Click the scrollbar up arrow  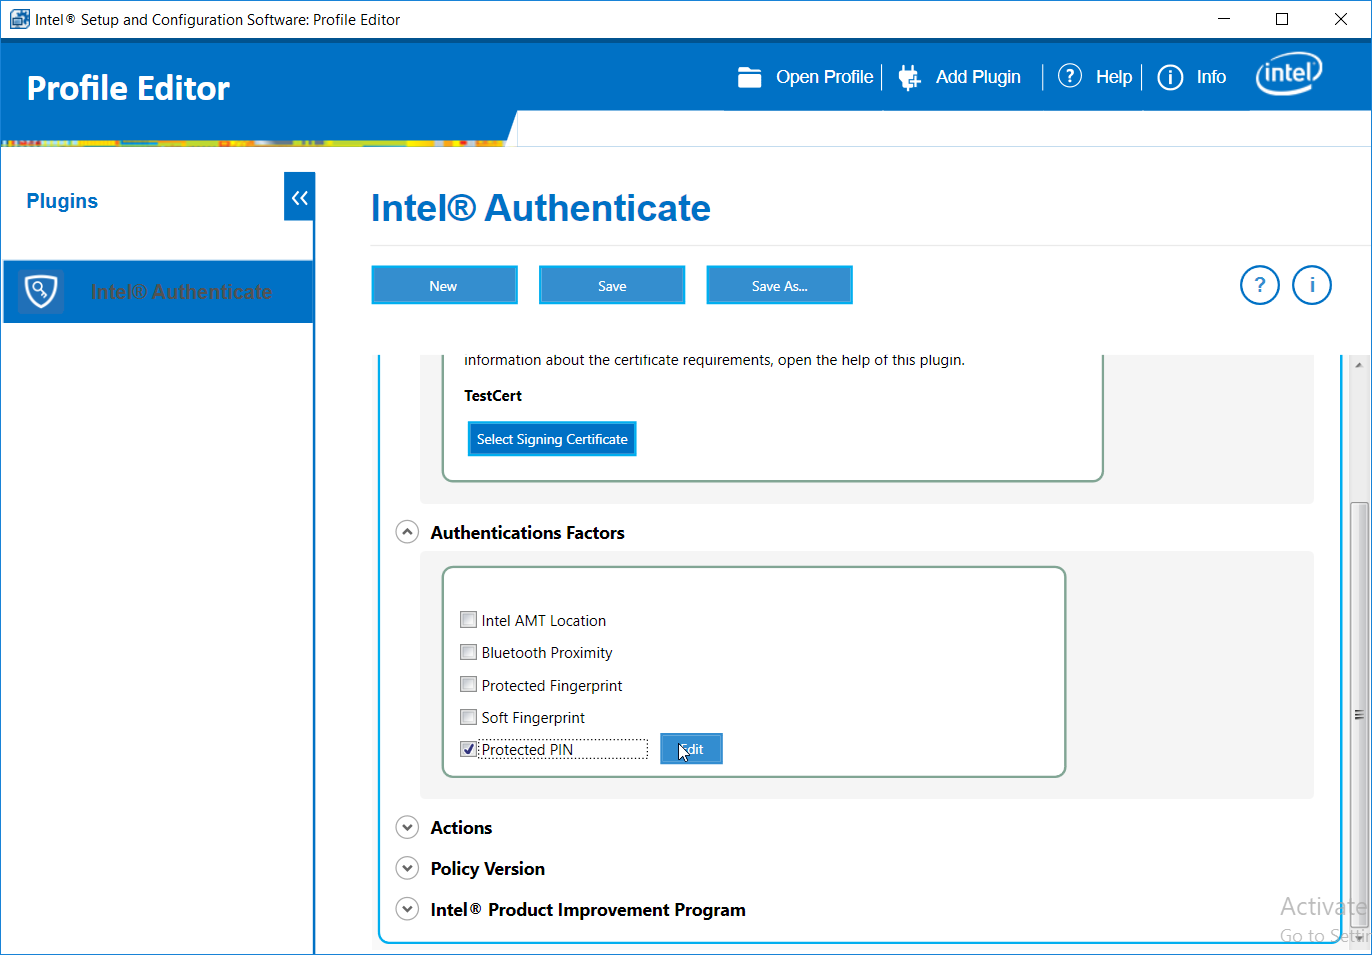(1358, 365)
